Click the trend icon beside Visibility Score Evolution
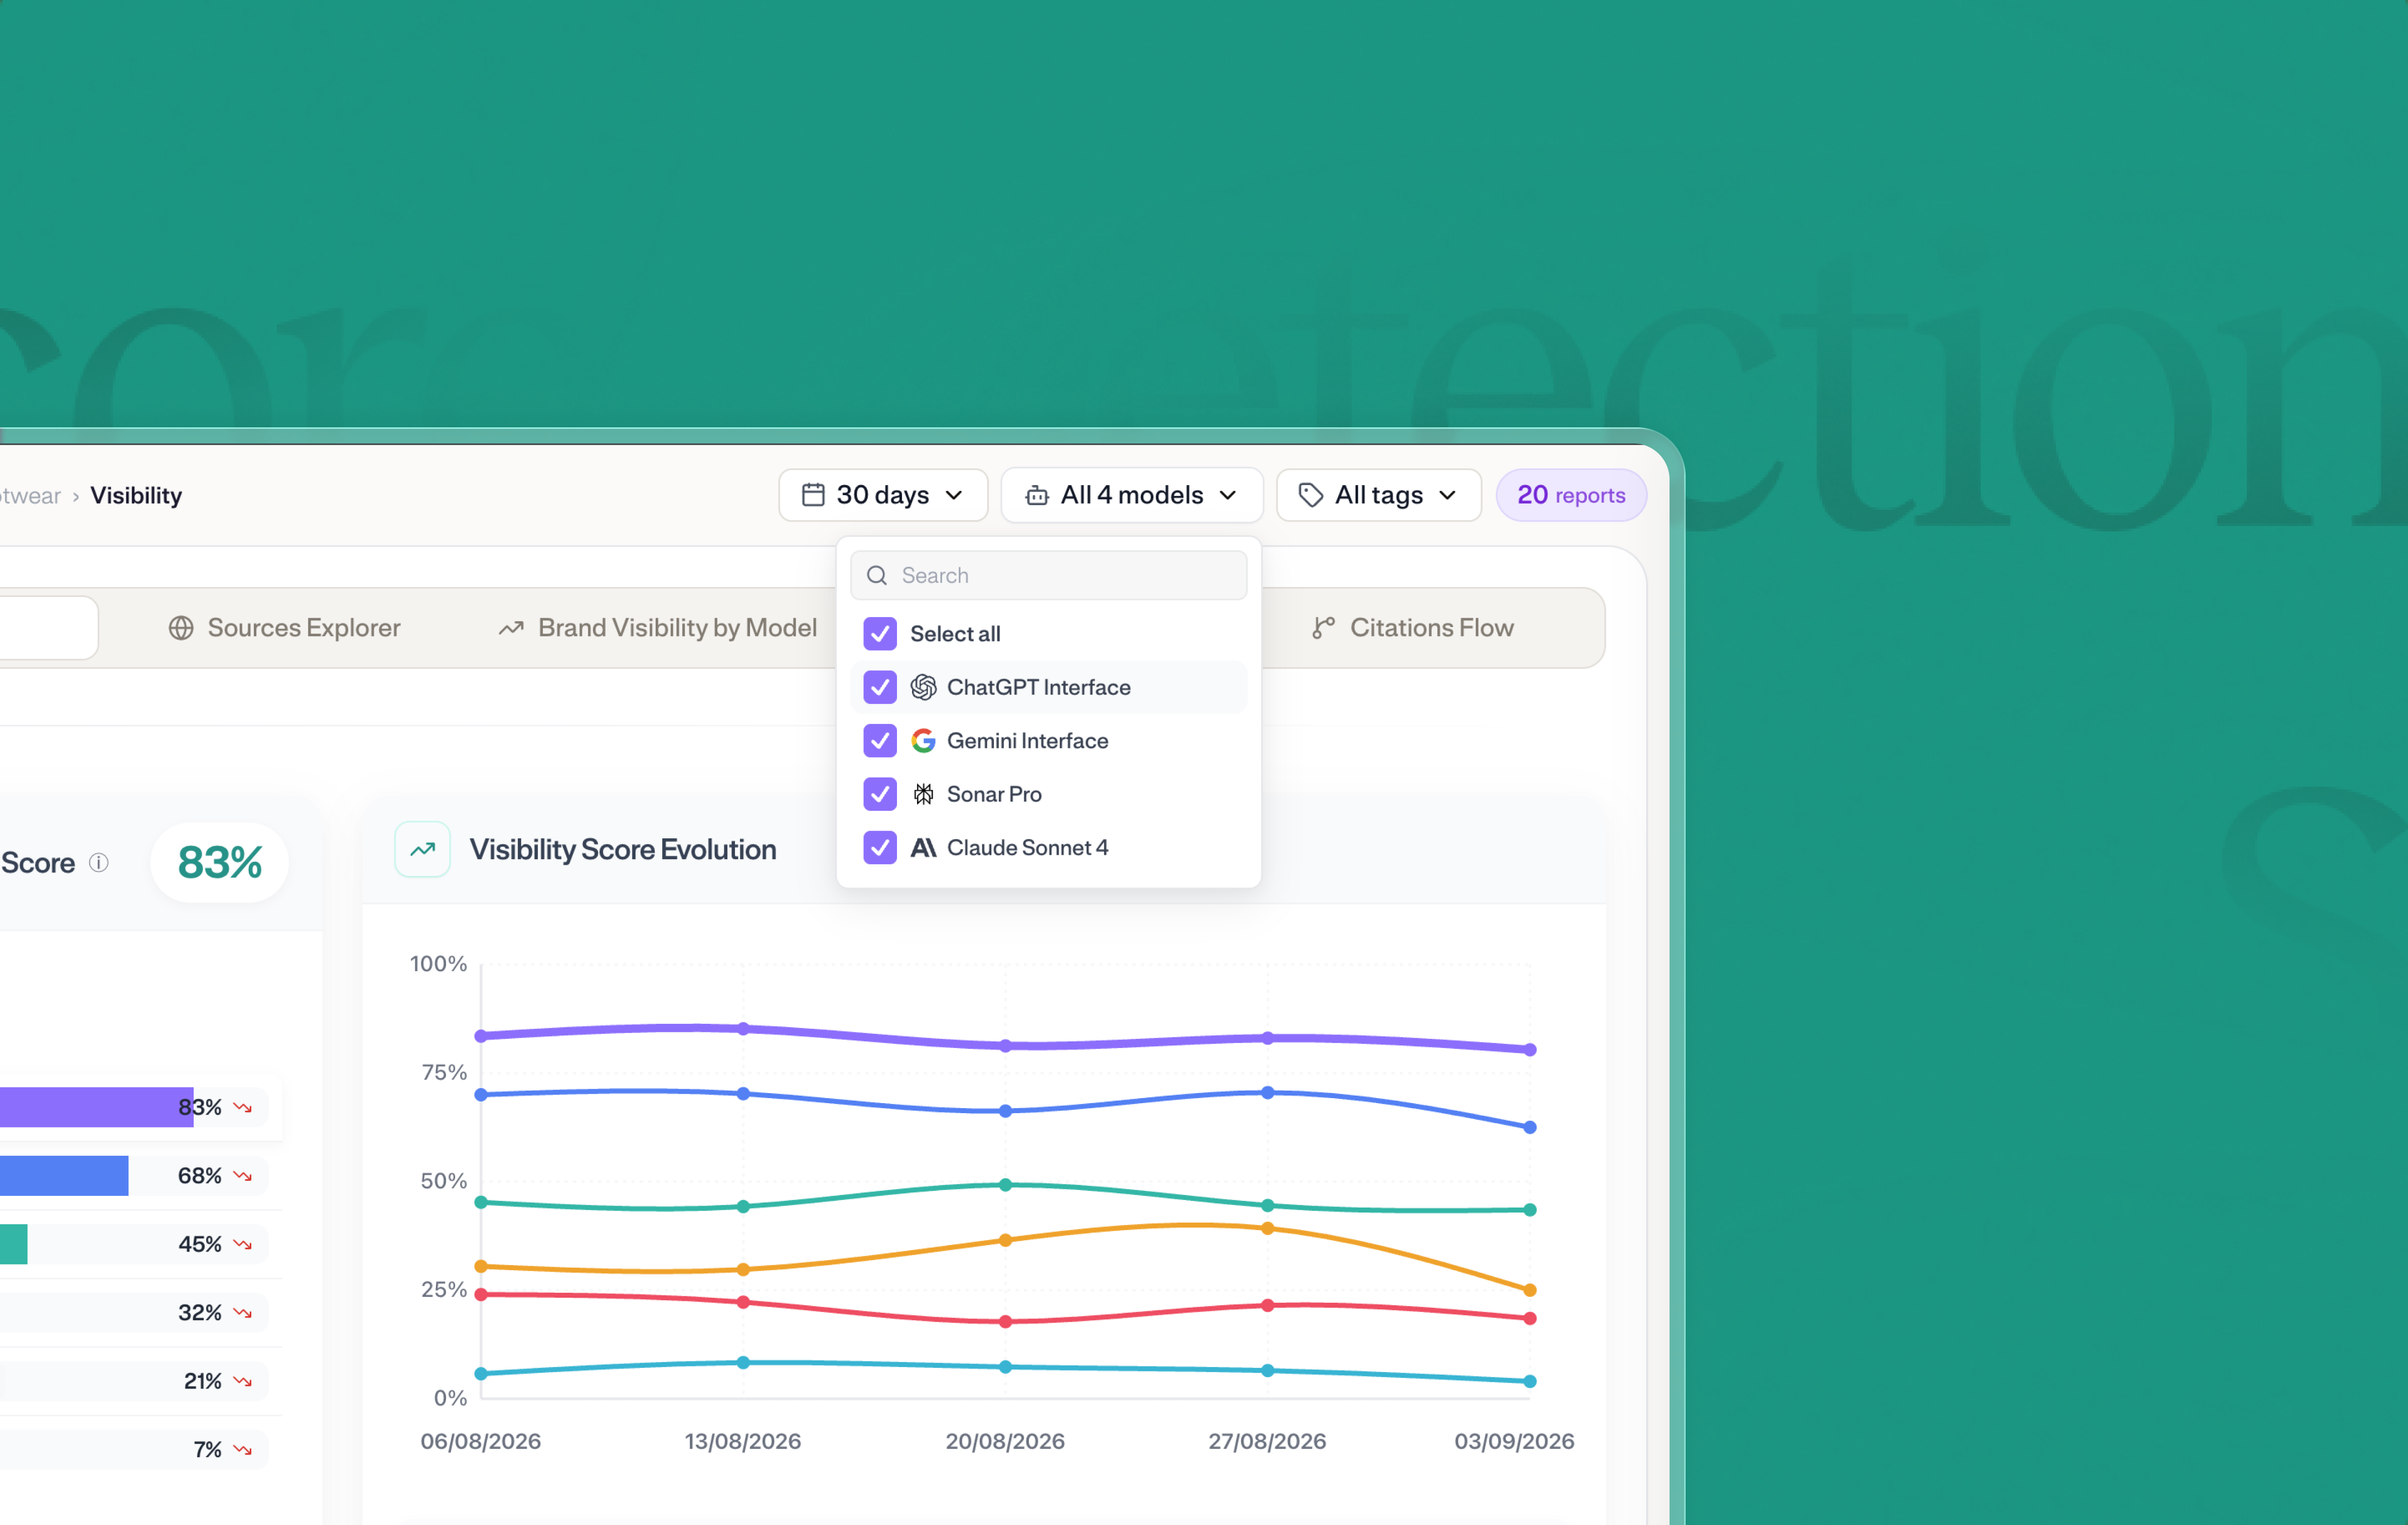The height and width of the screenshot is (1525, 2408). pyautogui.click(x=422, y=849)
